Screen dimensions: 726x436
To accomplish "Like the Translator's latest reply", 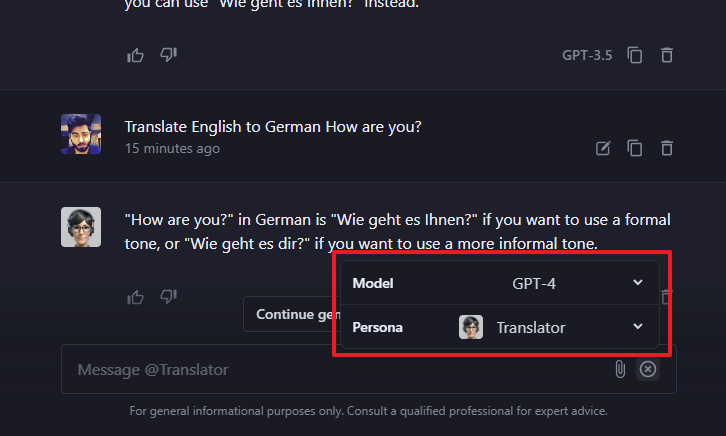I will [x=135, y=297].
